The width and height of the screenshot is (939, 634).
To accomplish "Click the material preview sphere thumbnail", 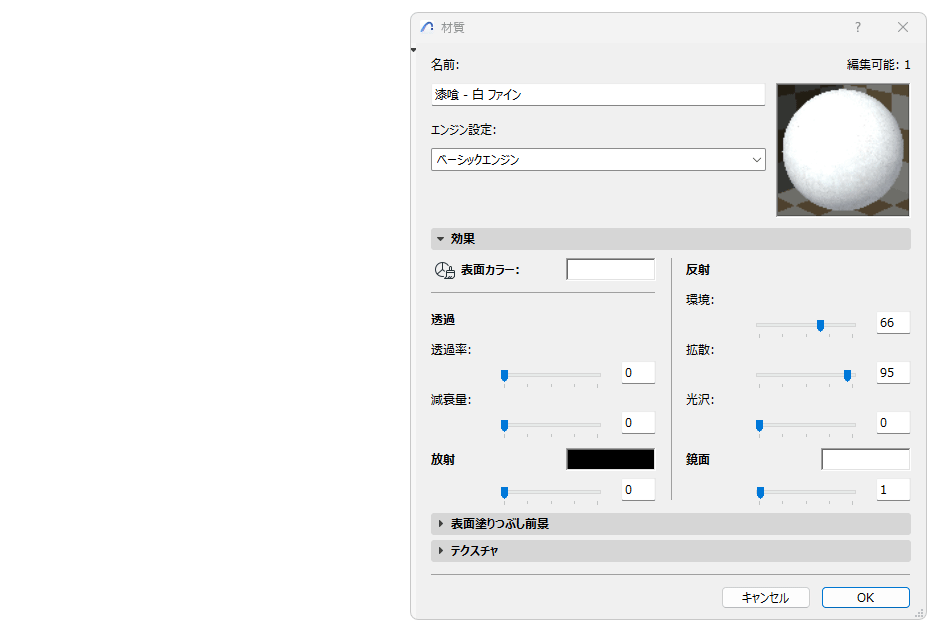I will 842,150.
